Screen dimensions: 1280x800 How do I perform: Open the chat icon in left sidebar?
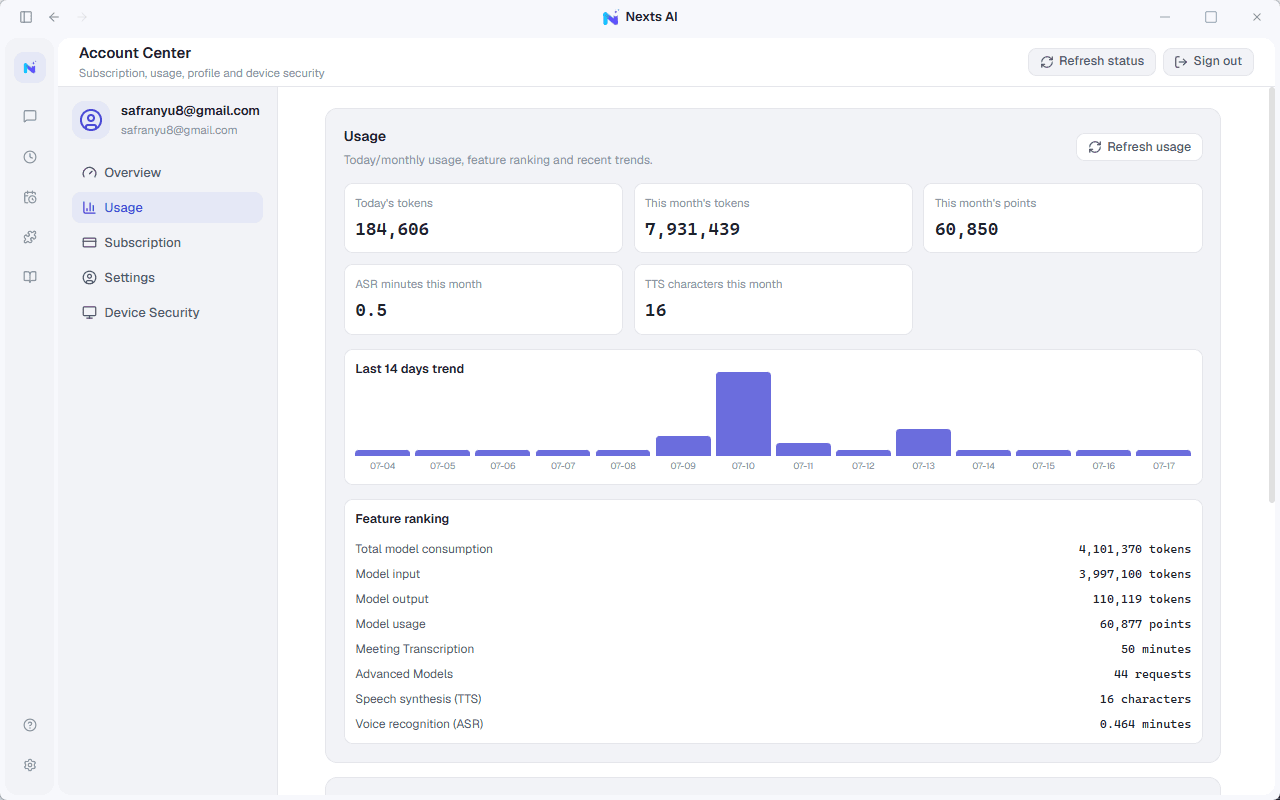[x=30, y=116]
